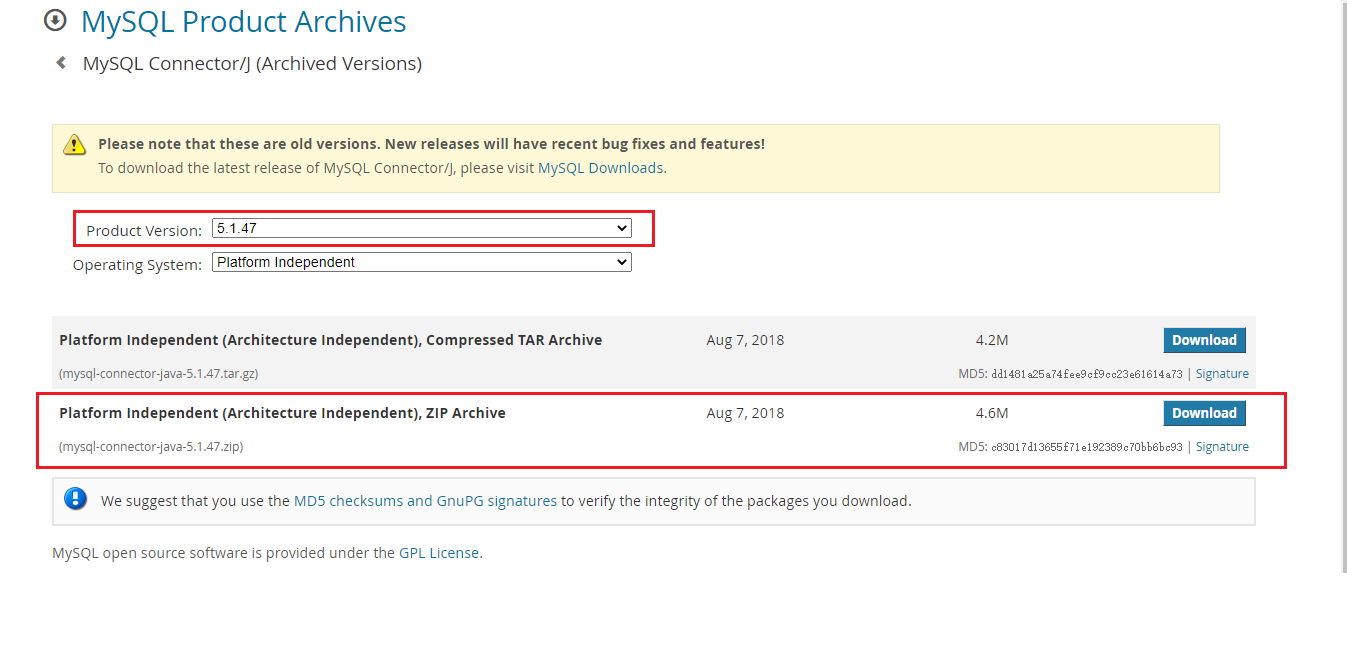This screenshot has width=1347, height=670.
Task: Click the MySQL Product Archives heading
Action: [243, 21]
